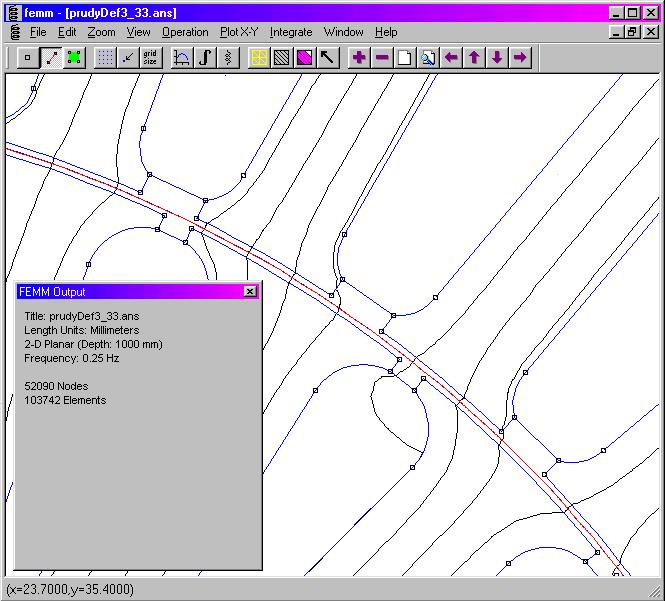Click the '52090 Nodes' text
This screenshot has height=601, width=665.
coord(56,386)
